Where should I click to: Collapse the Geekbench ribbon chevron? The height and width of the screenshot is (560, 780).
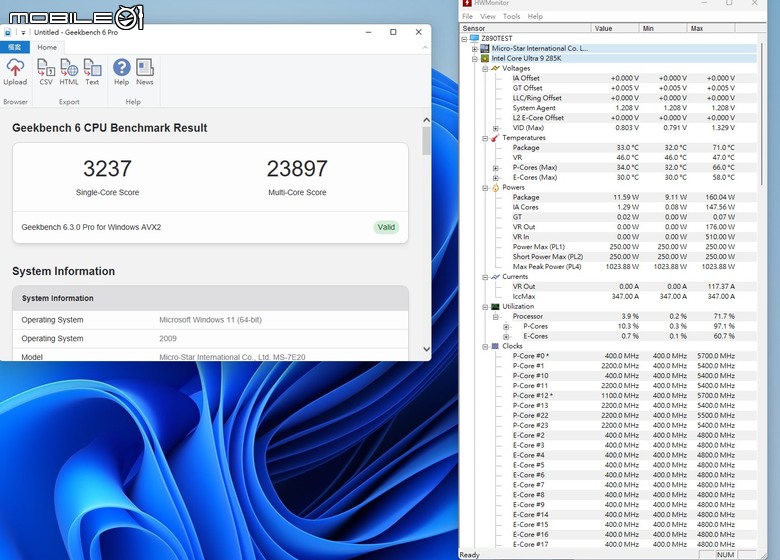pos(425,47)
